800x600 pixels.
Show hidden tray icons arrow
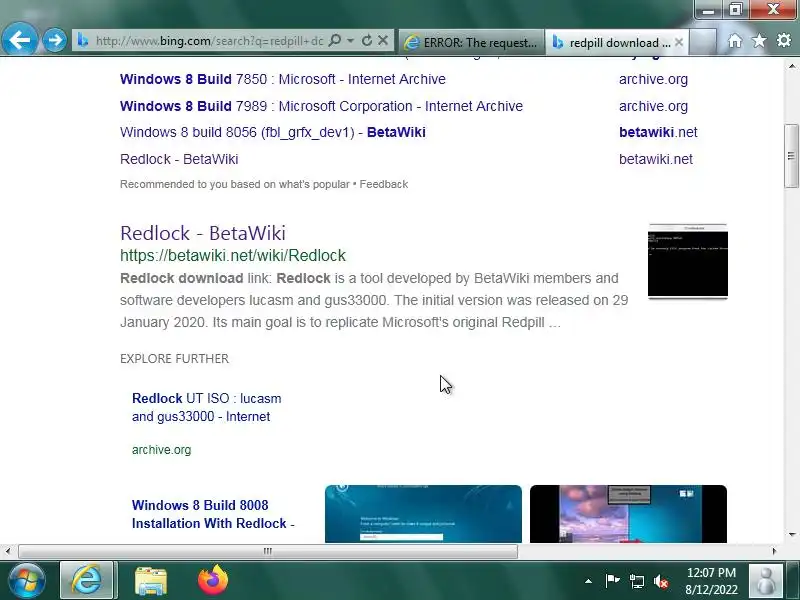click(588, 581)
